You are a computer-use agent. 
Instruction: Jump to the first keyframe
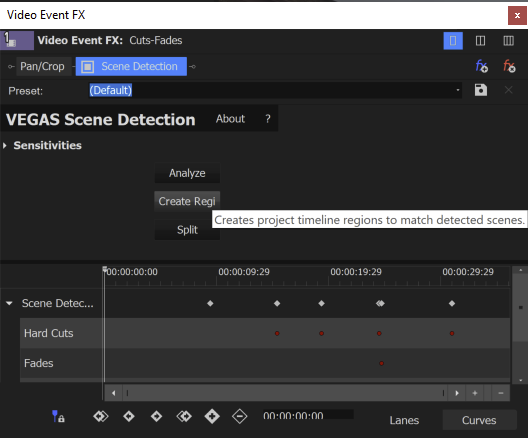pos(101,416)
